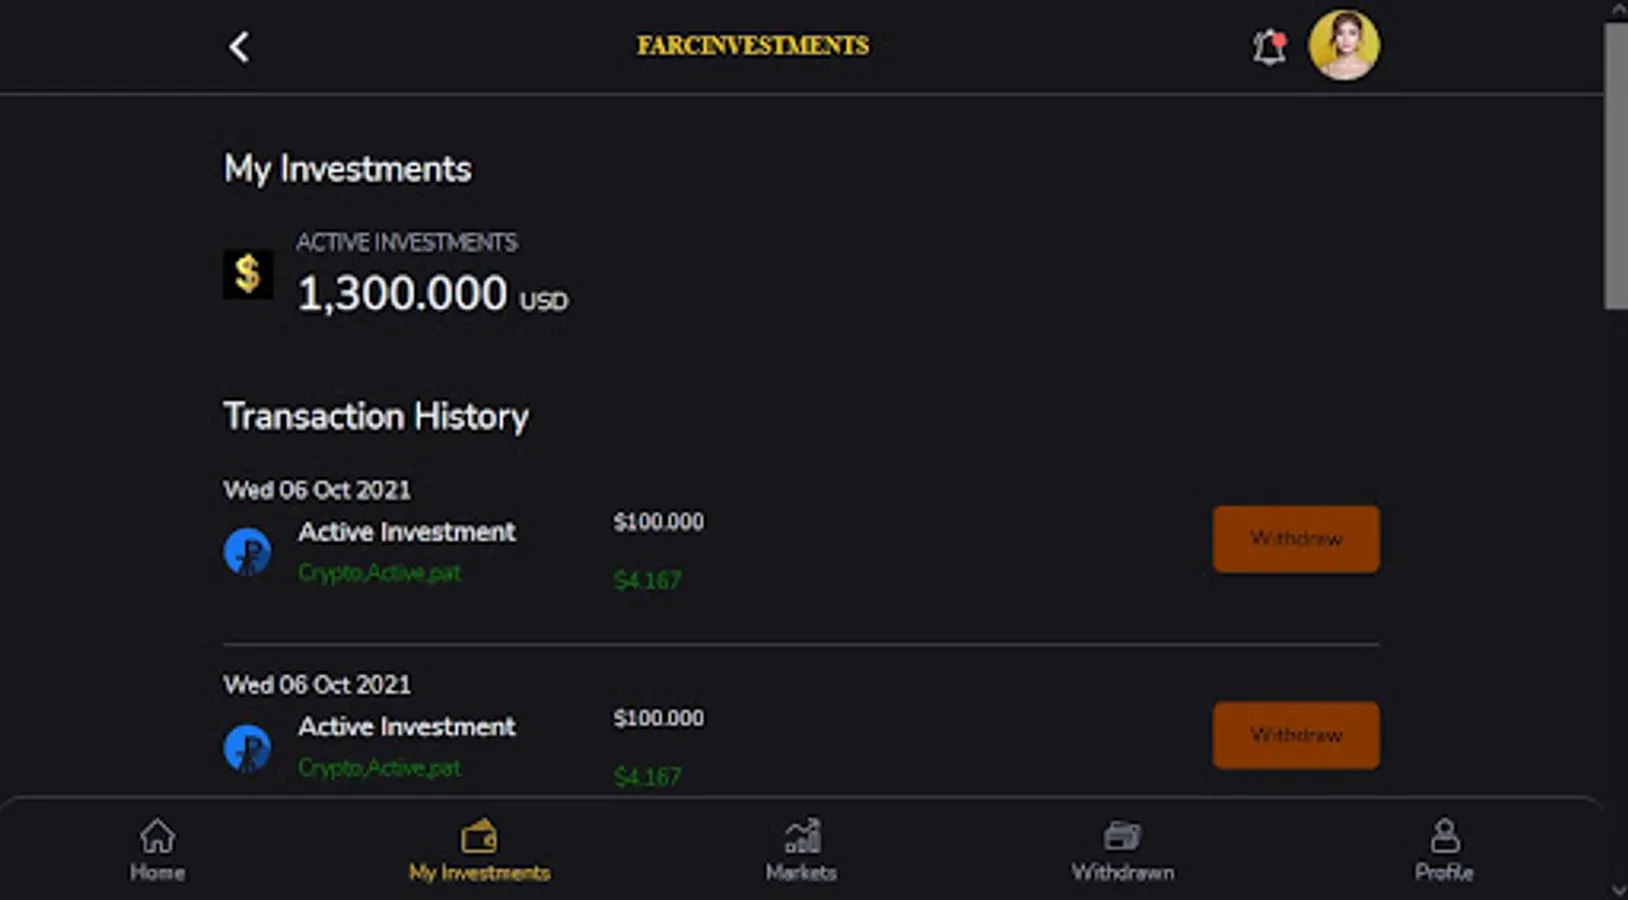Click the 1,300.000 USD active investments total
This screenshot has width=1628, height=900.
pyautogui.click(x=432, y=294)
